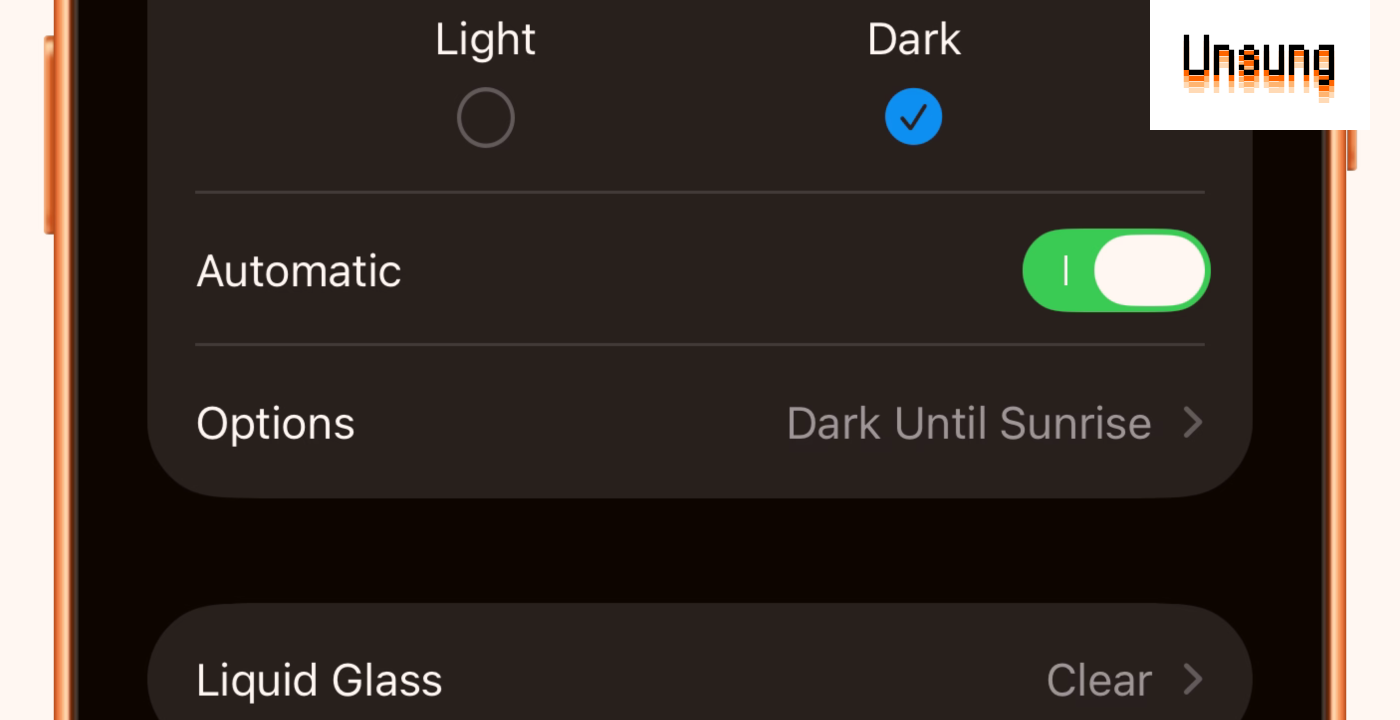Viewport: 1400px width, 720px height.
Task: Tap the Clear value next to Liquid Glass
Action: click(x=1098, y=680)
